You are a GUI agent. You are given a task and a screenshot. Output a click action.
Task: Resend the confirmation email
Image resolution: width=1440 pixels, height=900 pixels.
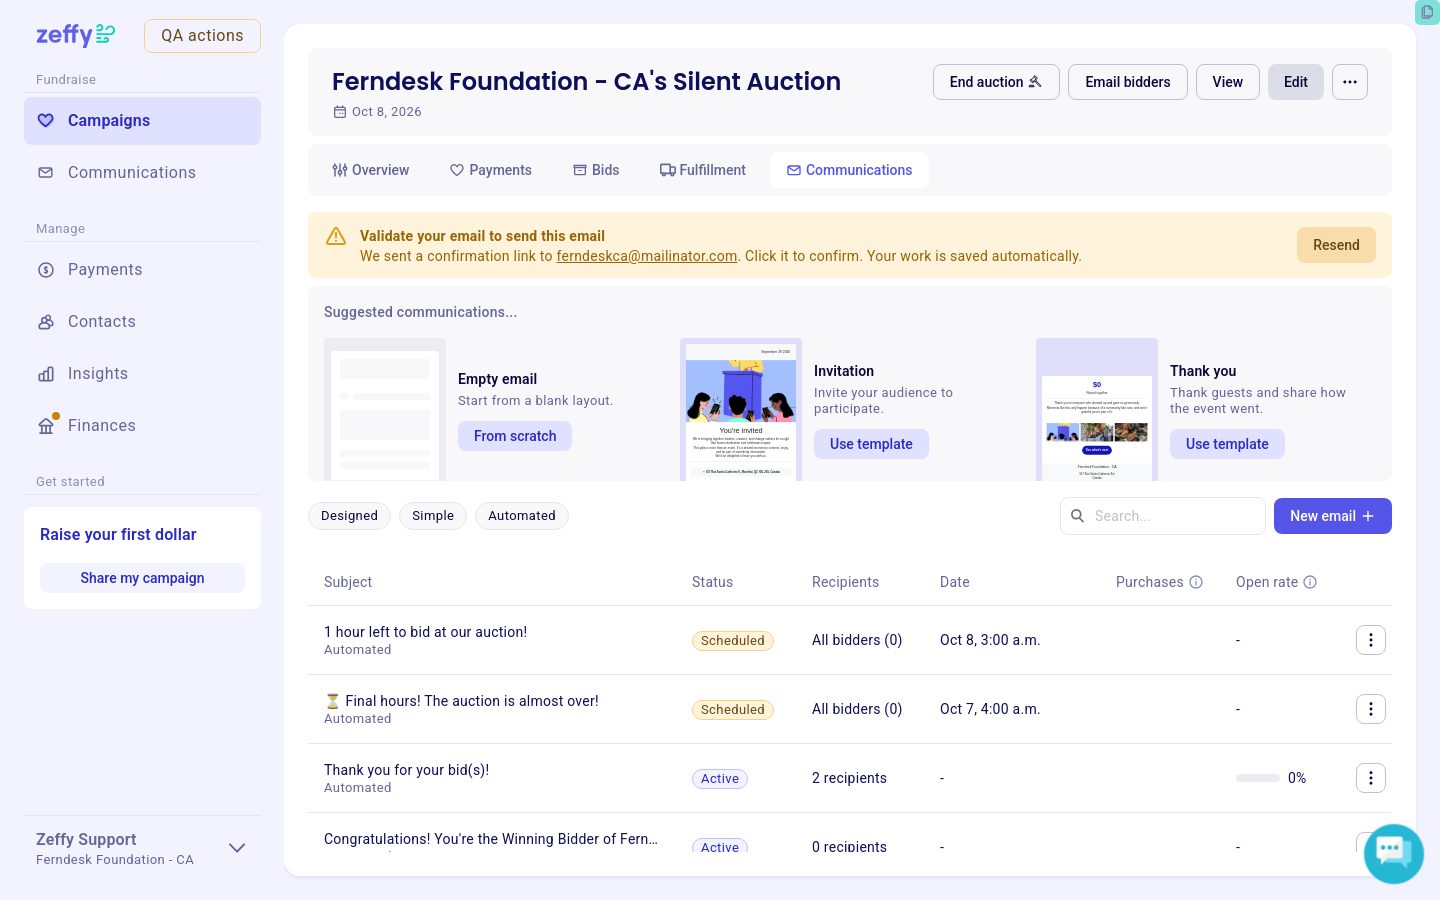tap(1336, 245)
